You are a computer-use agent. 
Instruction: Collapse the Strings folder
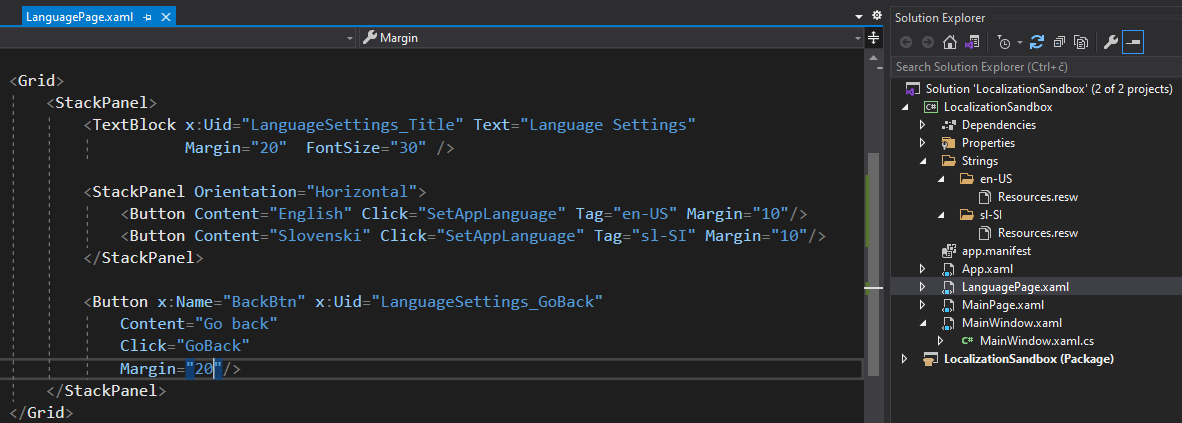pyautogui.click(x=923, y=161)
